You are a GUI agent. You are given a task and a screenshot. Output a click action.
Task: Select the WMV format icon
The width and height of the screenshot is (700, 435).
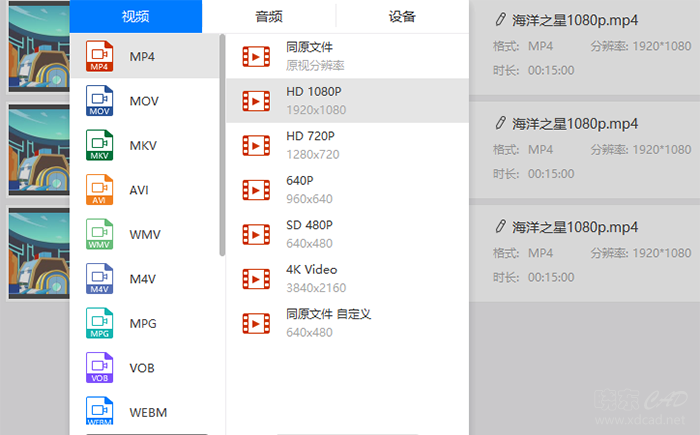tap(99, 234)
